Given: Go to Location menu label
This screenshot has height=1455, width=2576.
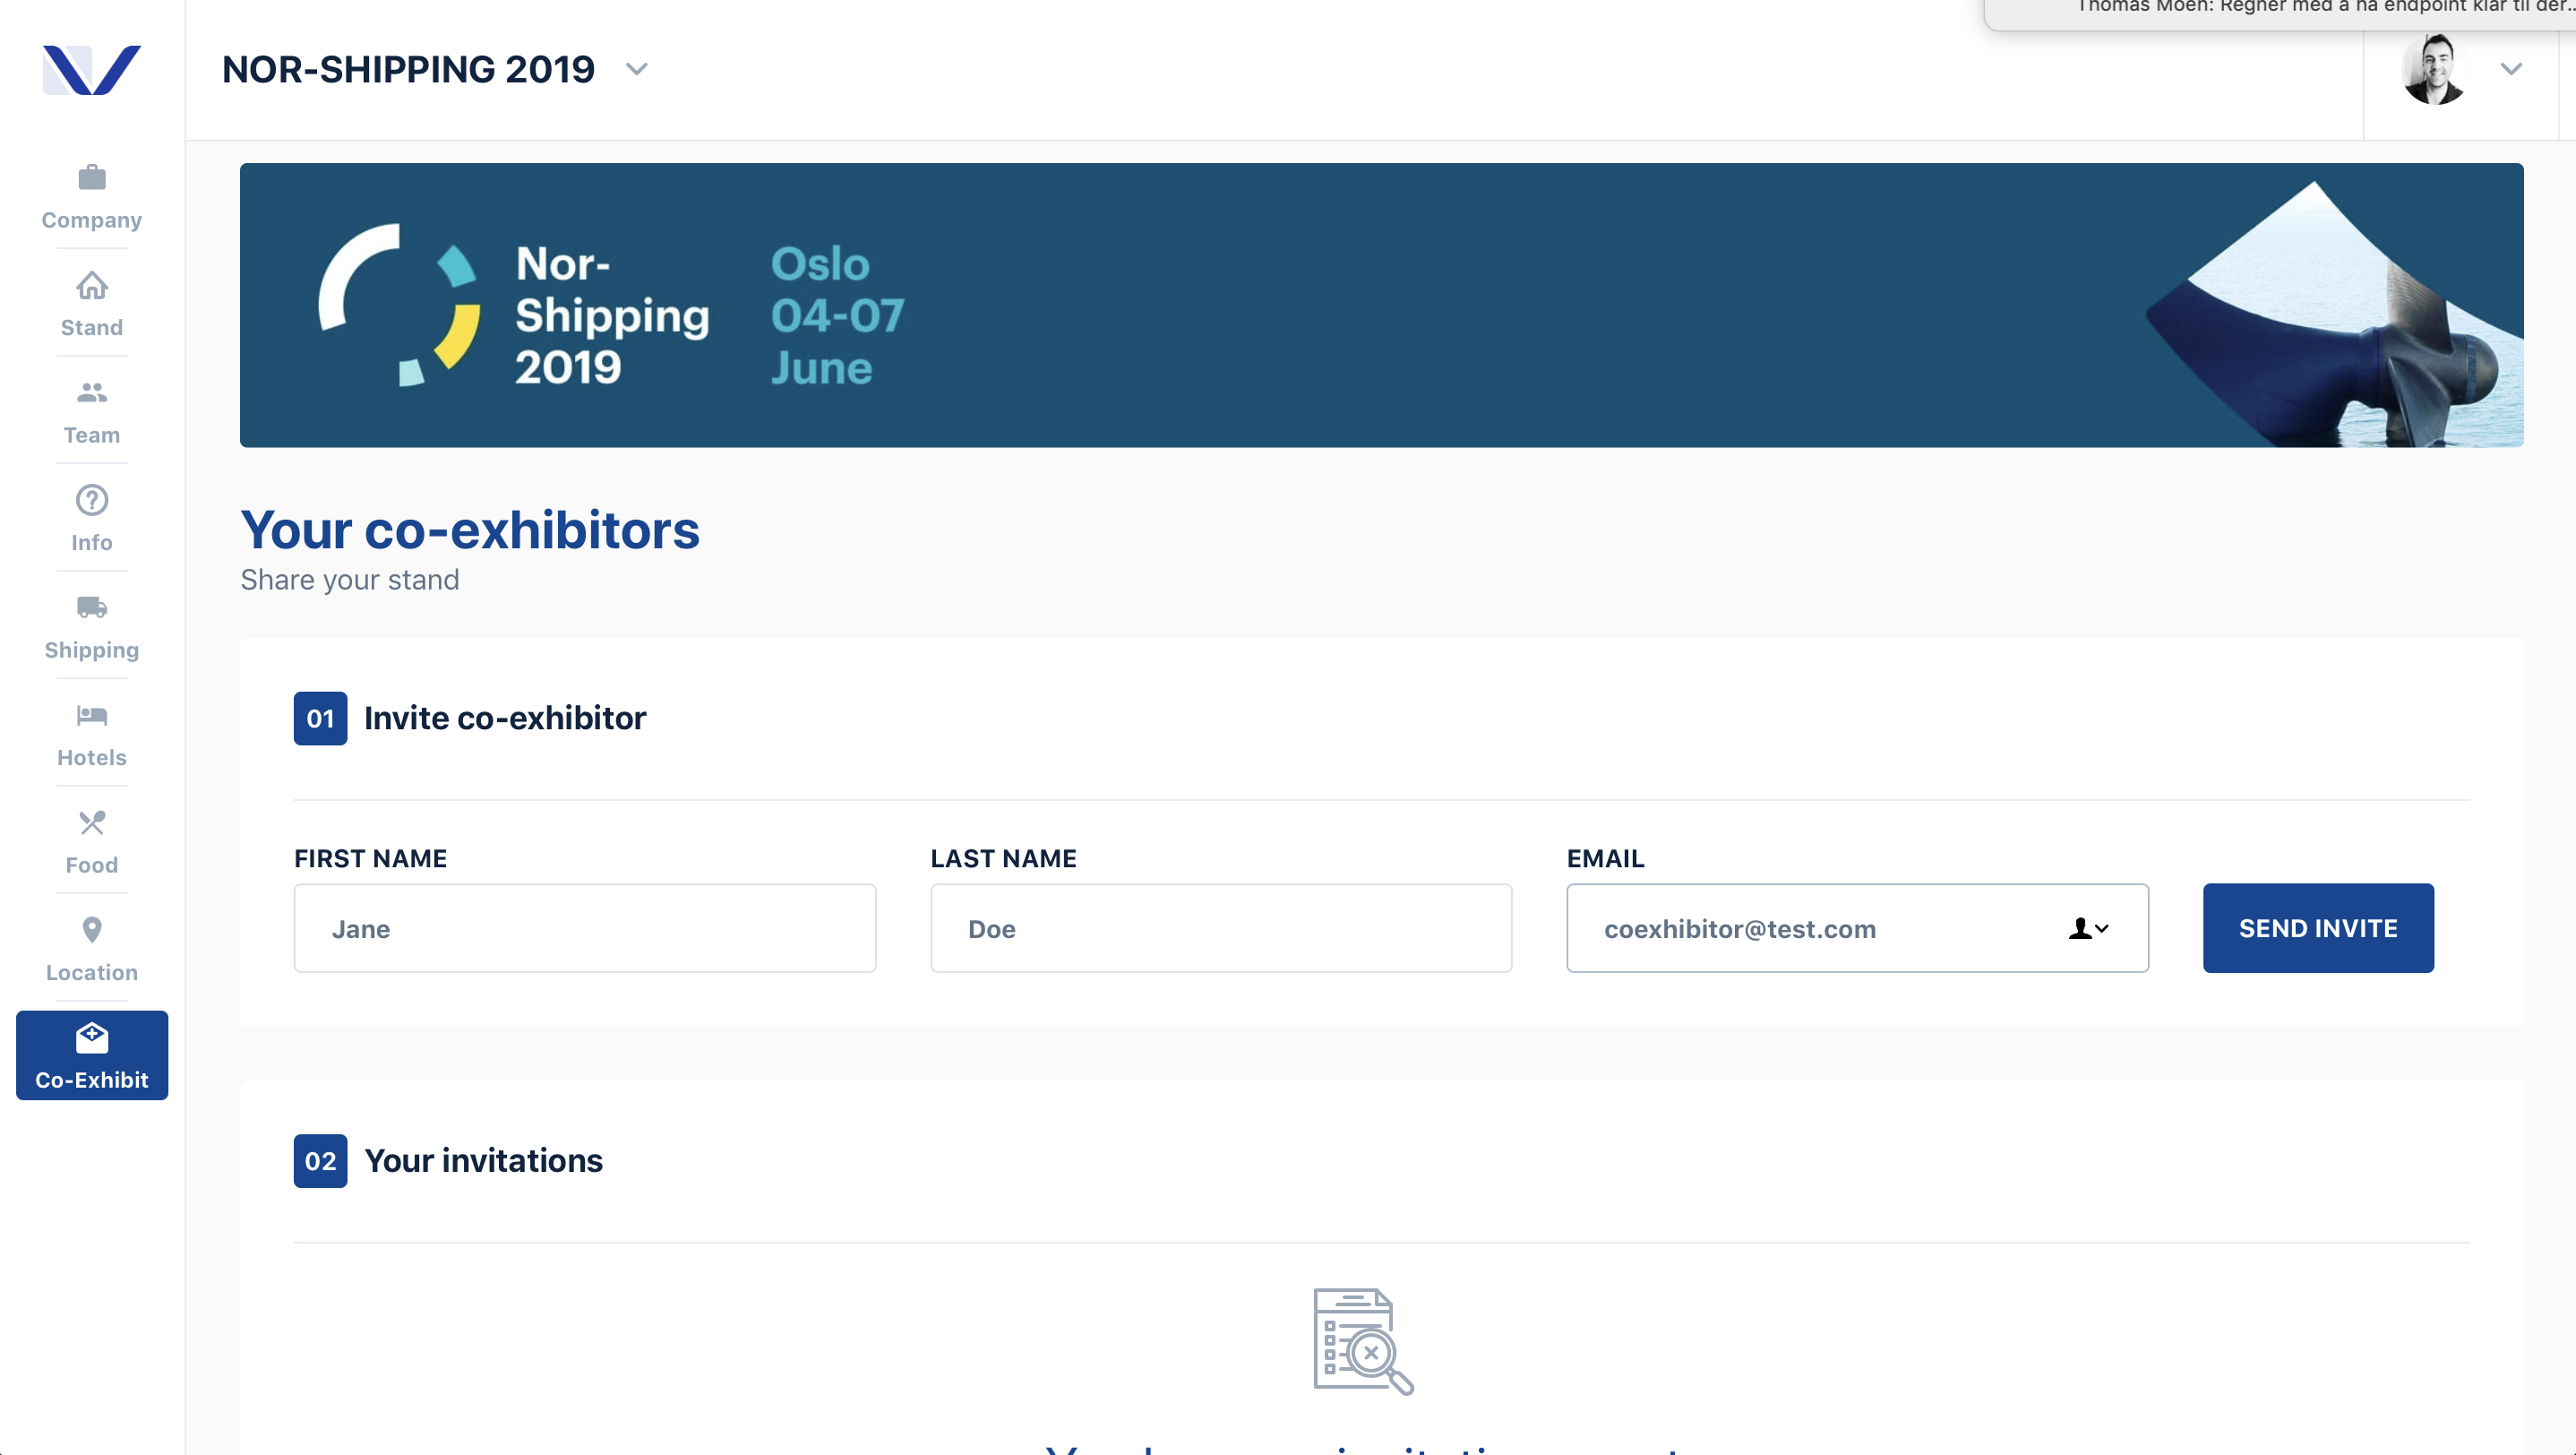Looking at the screenshot, I should pos(91,972).
